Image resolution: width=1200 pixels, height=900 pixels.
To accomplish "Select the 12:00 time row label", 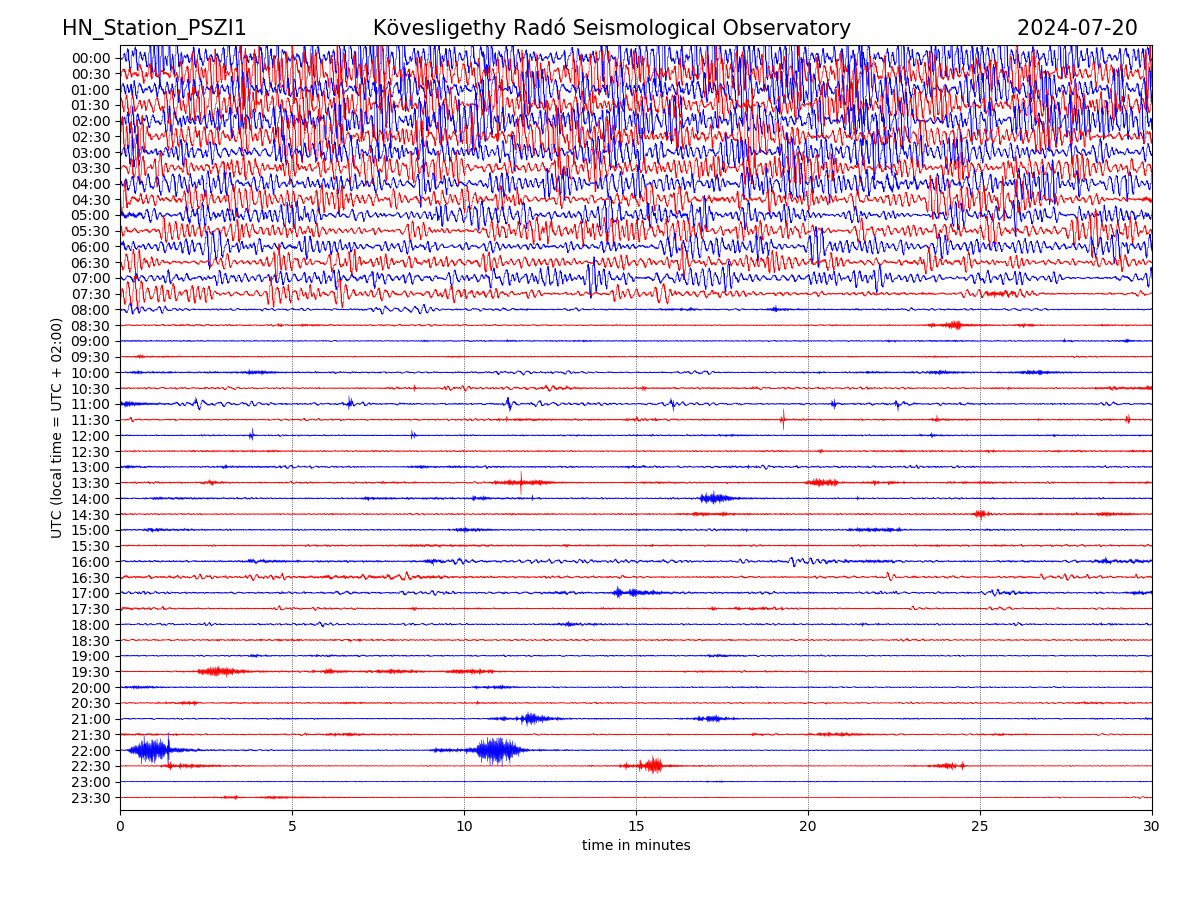I will point(90,436).
